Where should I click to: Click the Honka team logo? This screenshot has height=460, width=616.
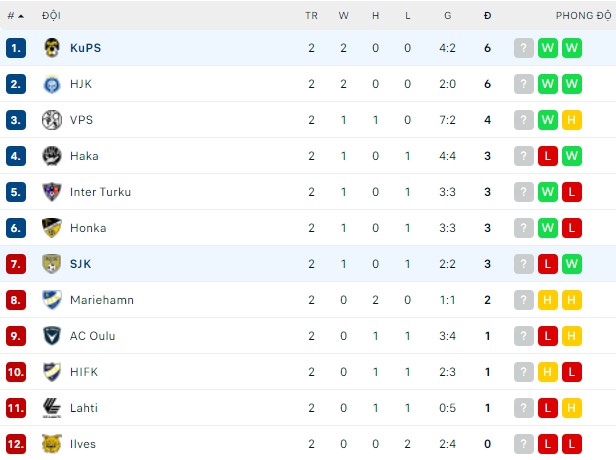pyautogui.click(x=52, y=228)
